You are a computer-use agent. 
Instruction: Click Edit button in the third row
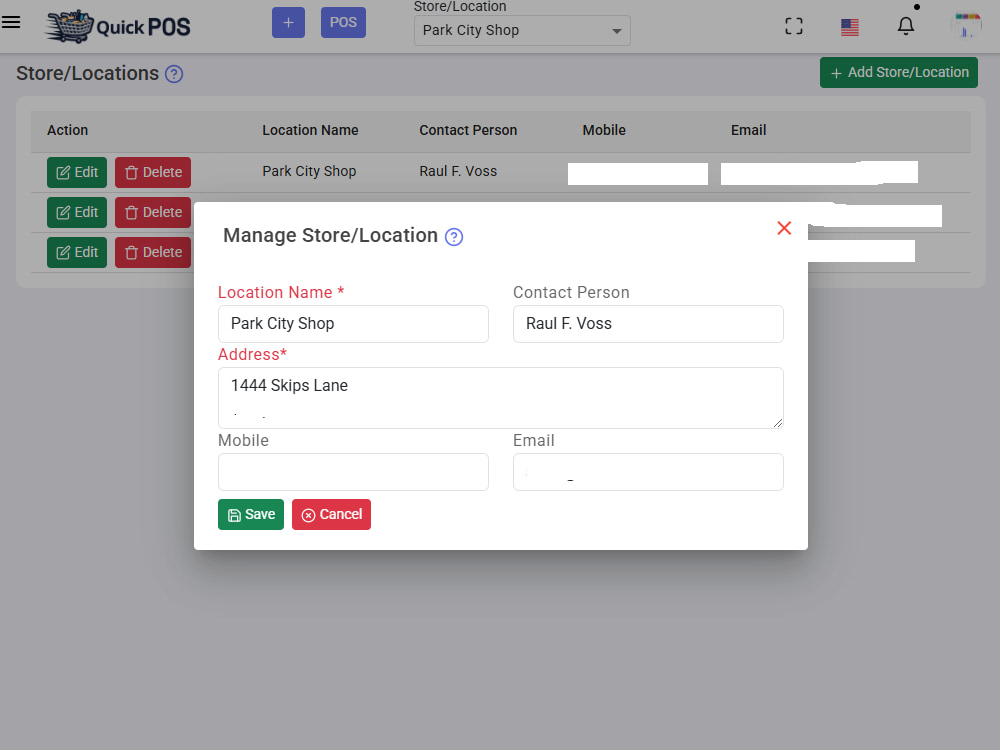[x=77, y=253]
